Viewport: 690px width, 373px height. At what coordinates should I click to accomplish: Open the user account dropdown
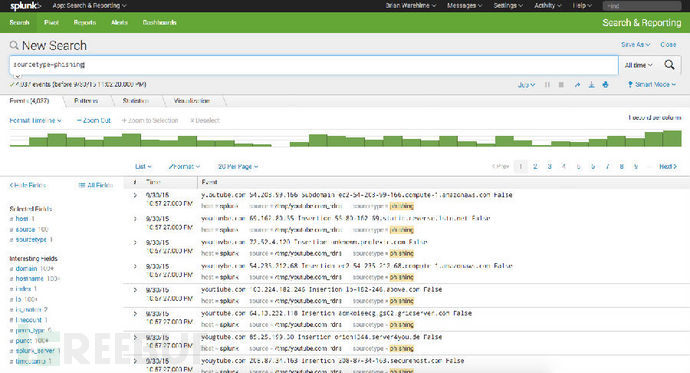tap(411, 6)
